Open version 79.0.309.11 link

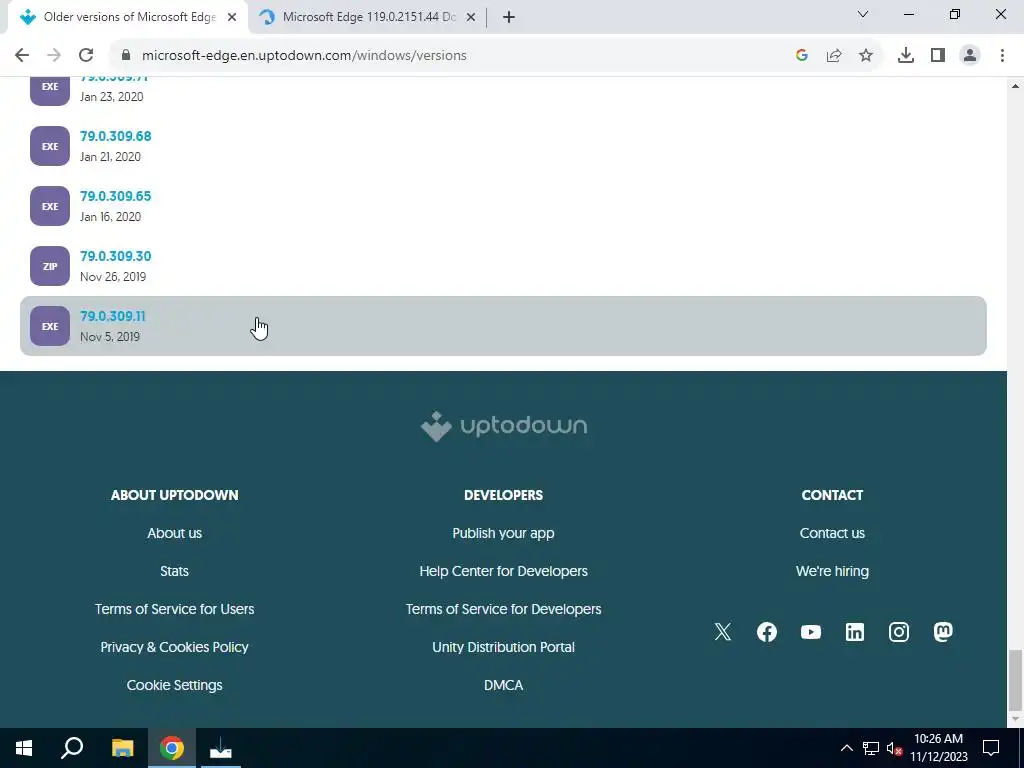pyautogui.click(x=113, y=316)
